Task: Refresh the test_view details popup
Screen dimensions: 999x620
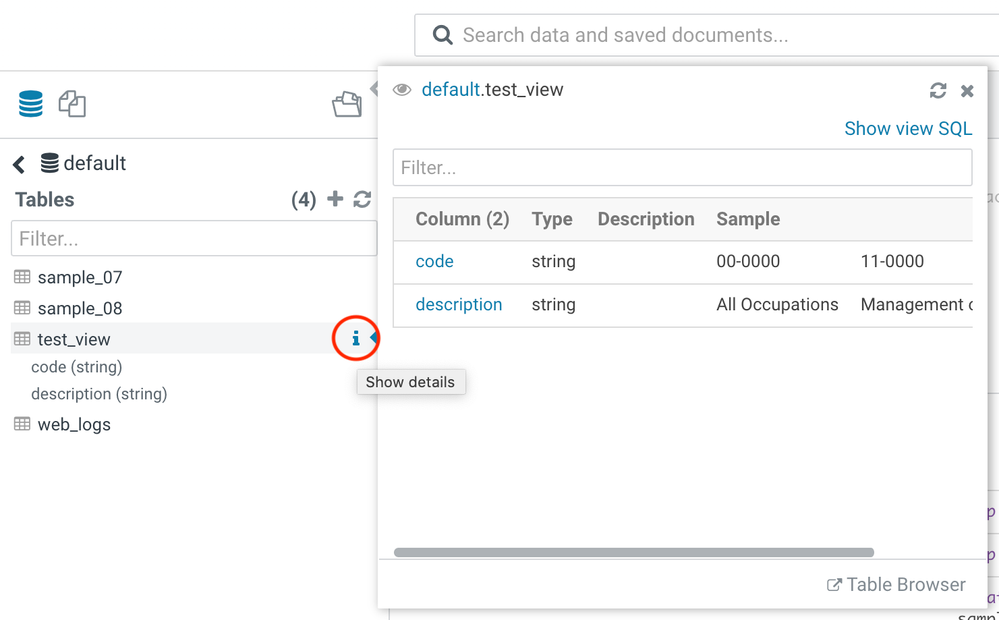Action: [938, 91]
